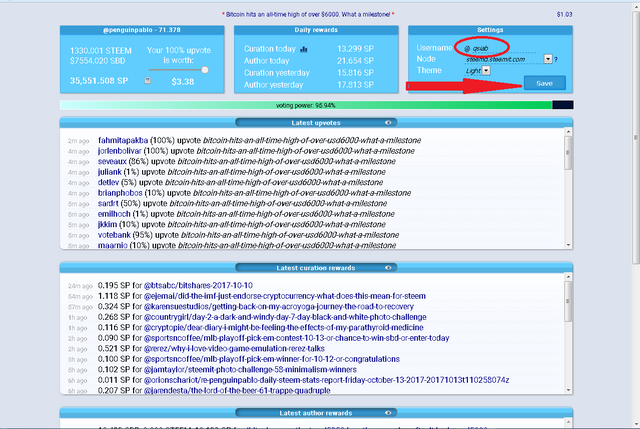The width and height of the screenshot is (640, 429).
Task: Open the @cryptopie dear-diary post link
Action: click(x=284, y=328)
